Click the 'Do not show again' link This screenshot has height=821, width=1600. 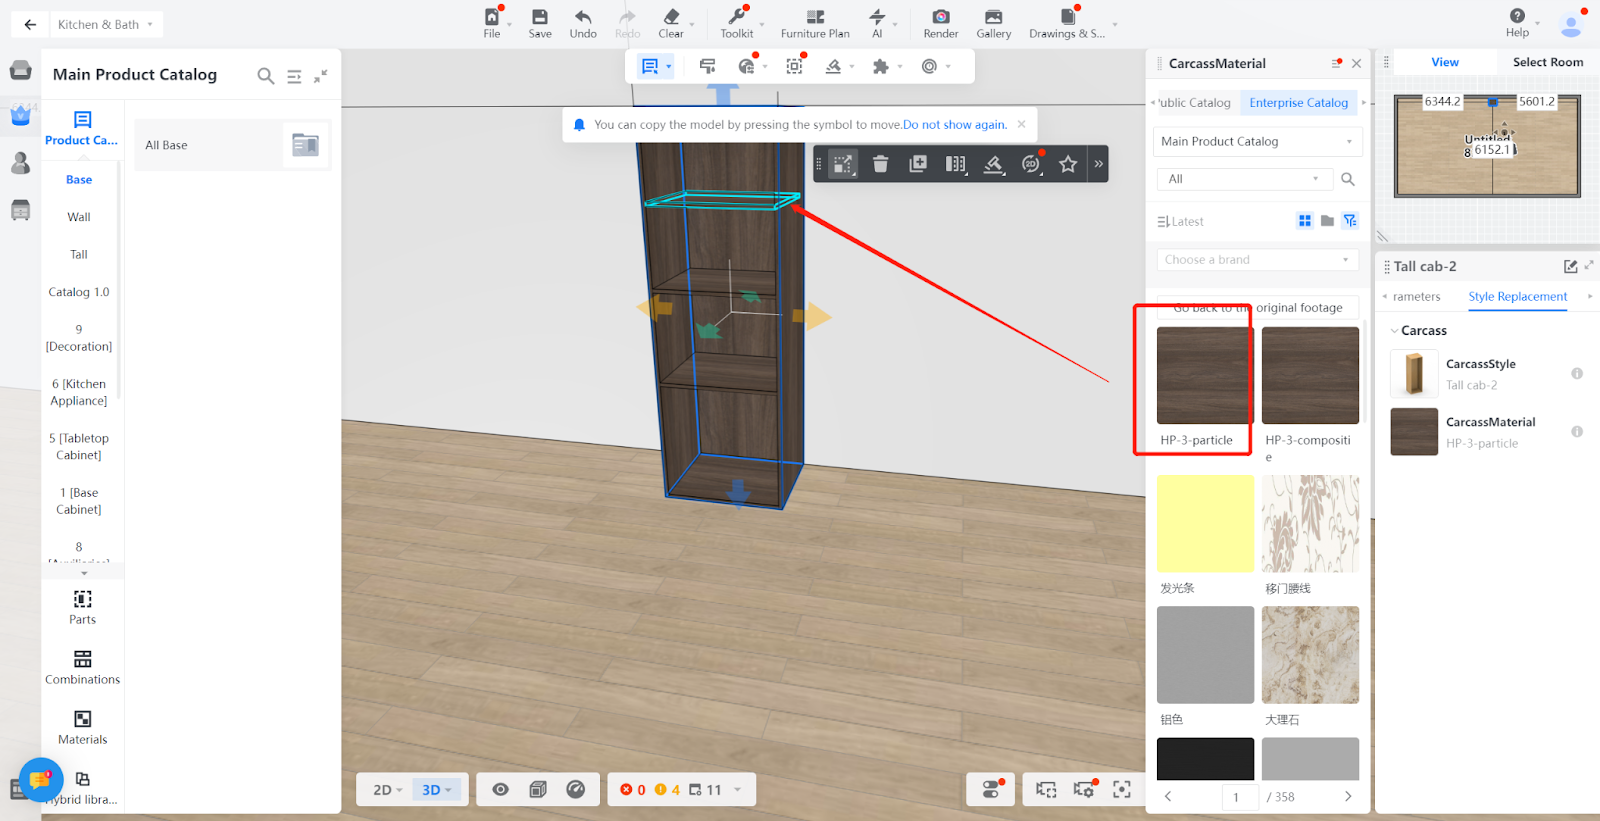[x=954, y=125]
